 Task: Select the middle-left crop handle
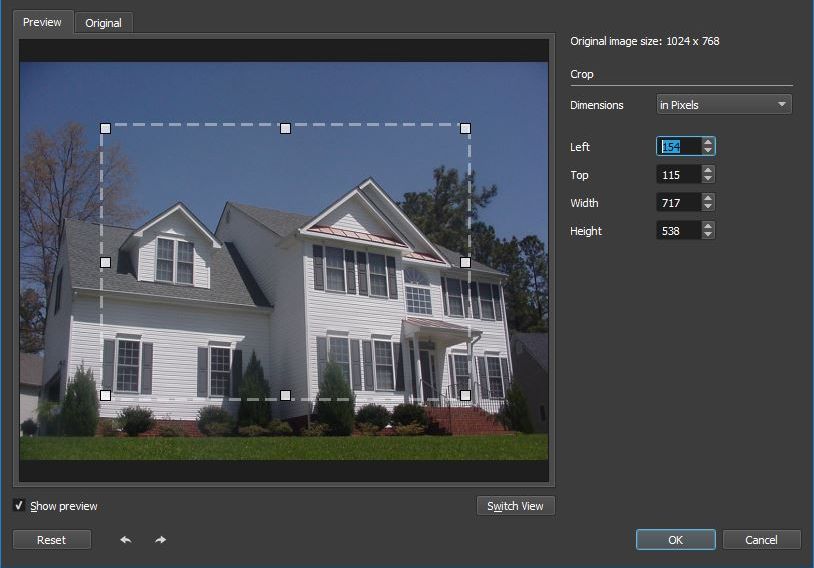tap(105, 262)
